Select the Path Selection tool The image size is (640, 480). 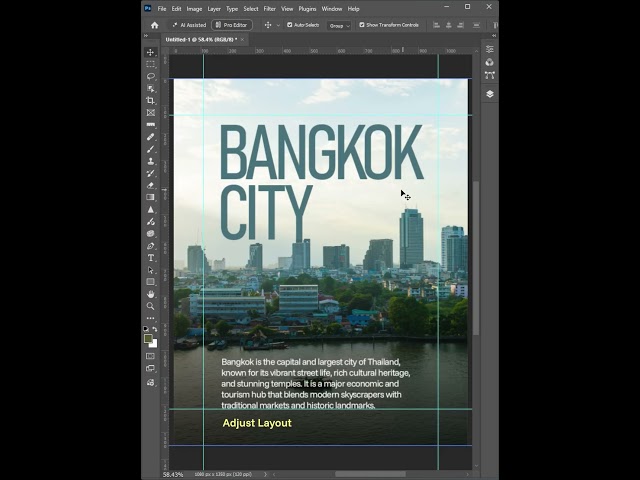coord(151,270)
